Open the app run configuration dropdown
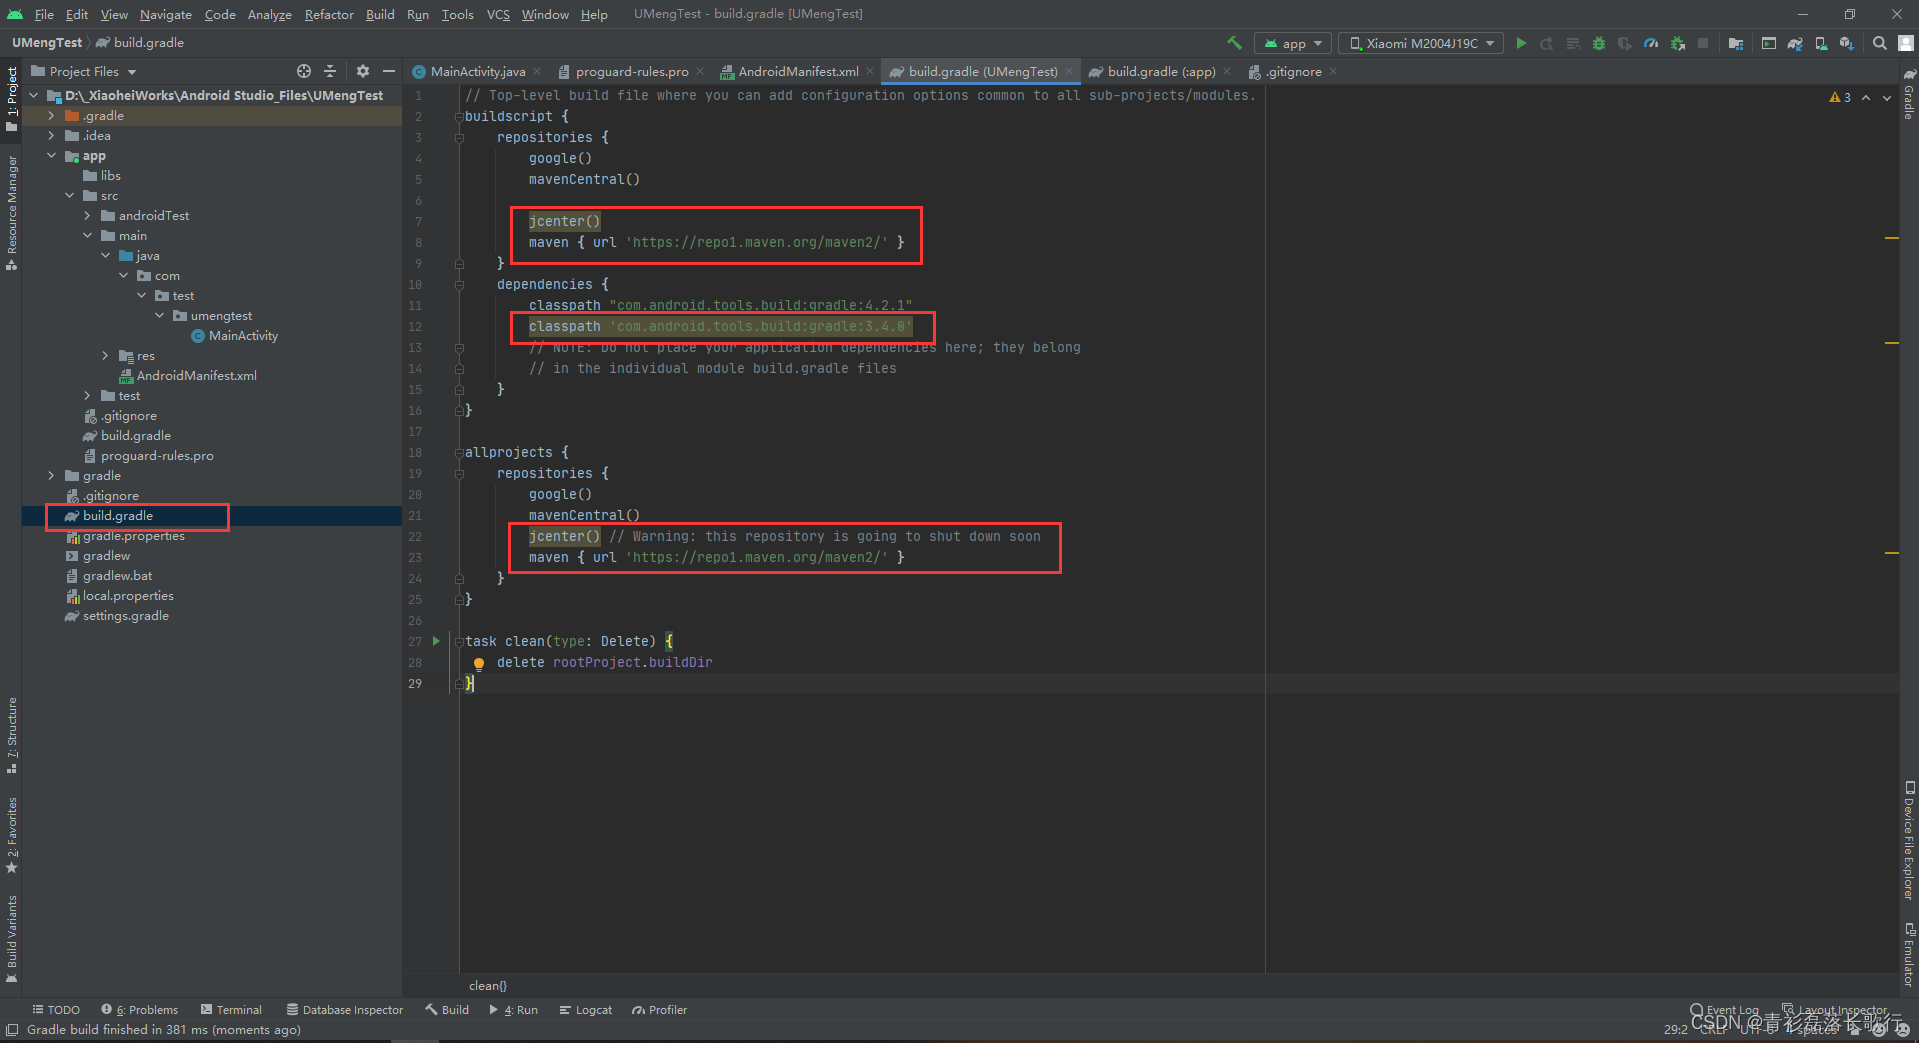The height and width of the screenshot is (1043, 1919). [1292, 43]
